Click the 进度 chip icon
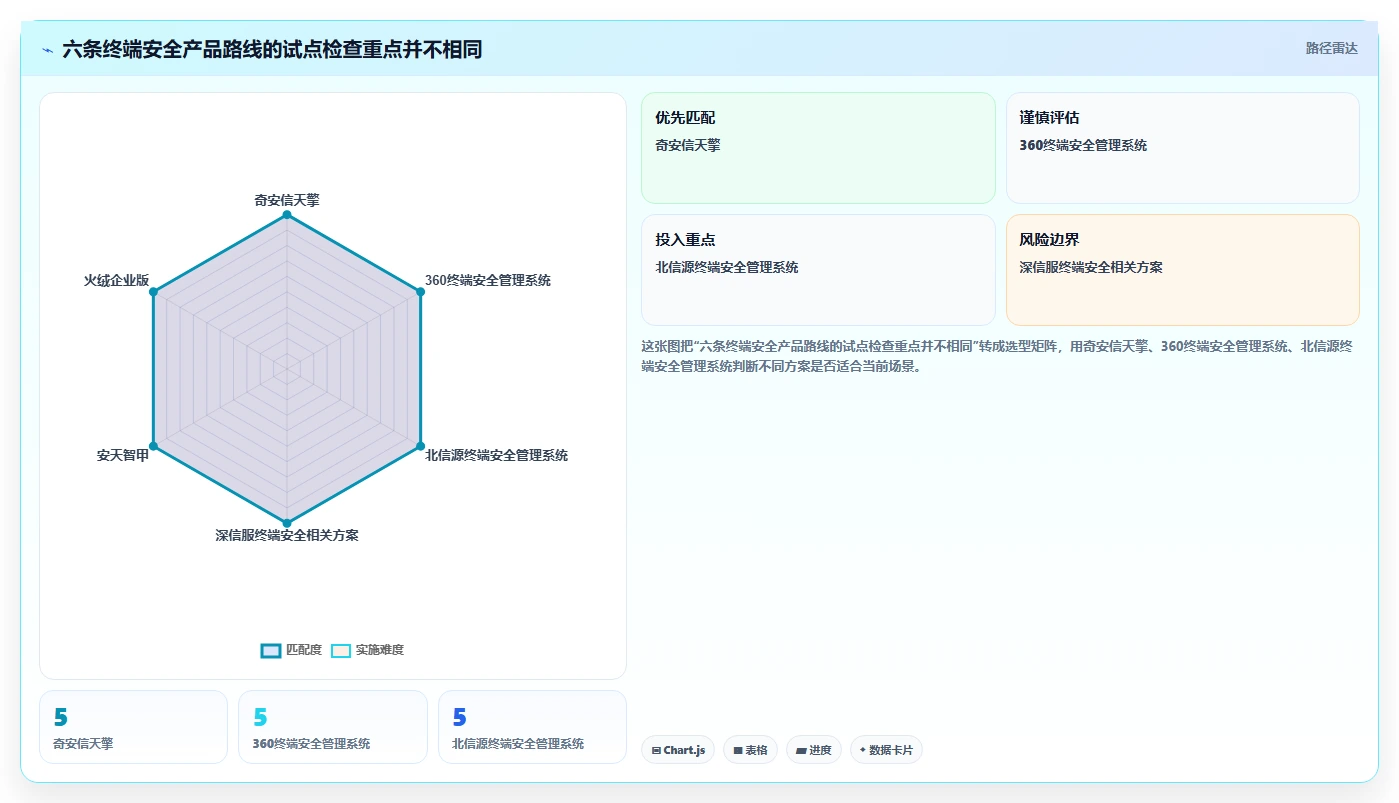 pyautogui.click(x=801, y=750)
